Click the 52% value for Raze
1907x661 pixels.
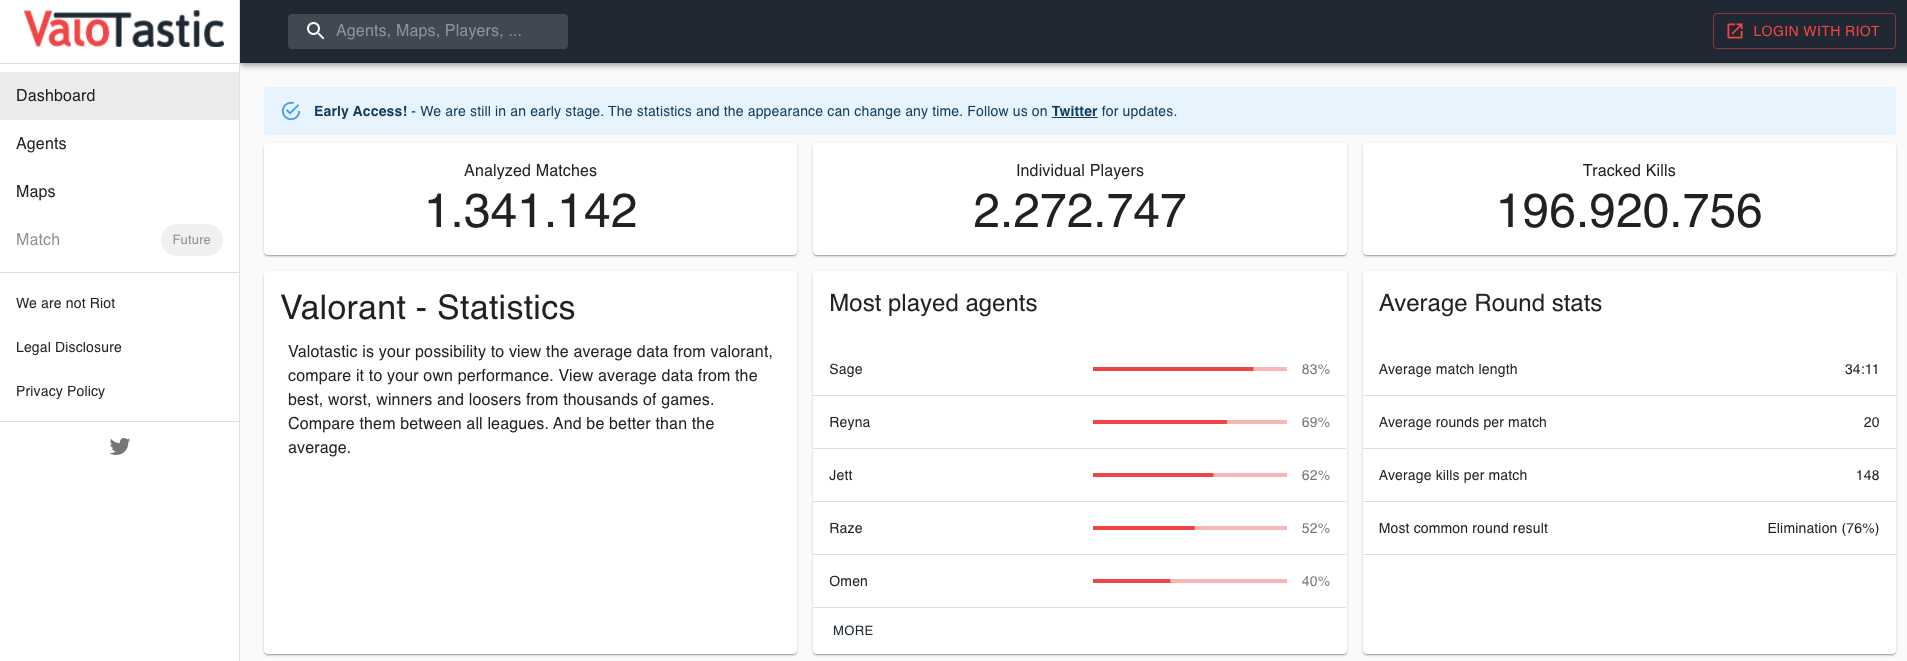[x=1316, y=528]
